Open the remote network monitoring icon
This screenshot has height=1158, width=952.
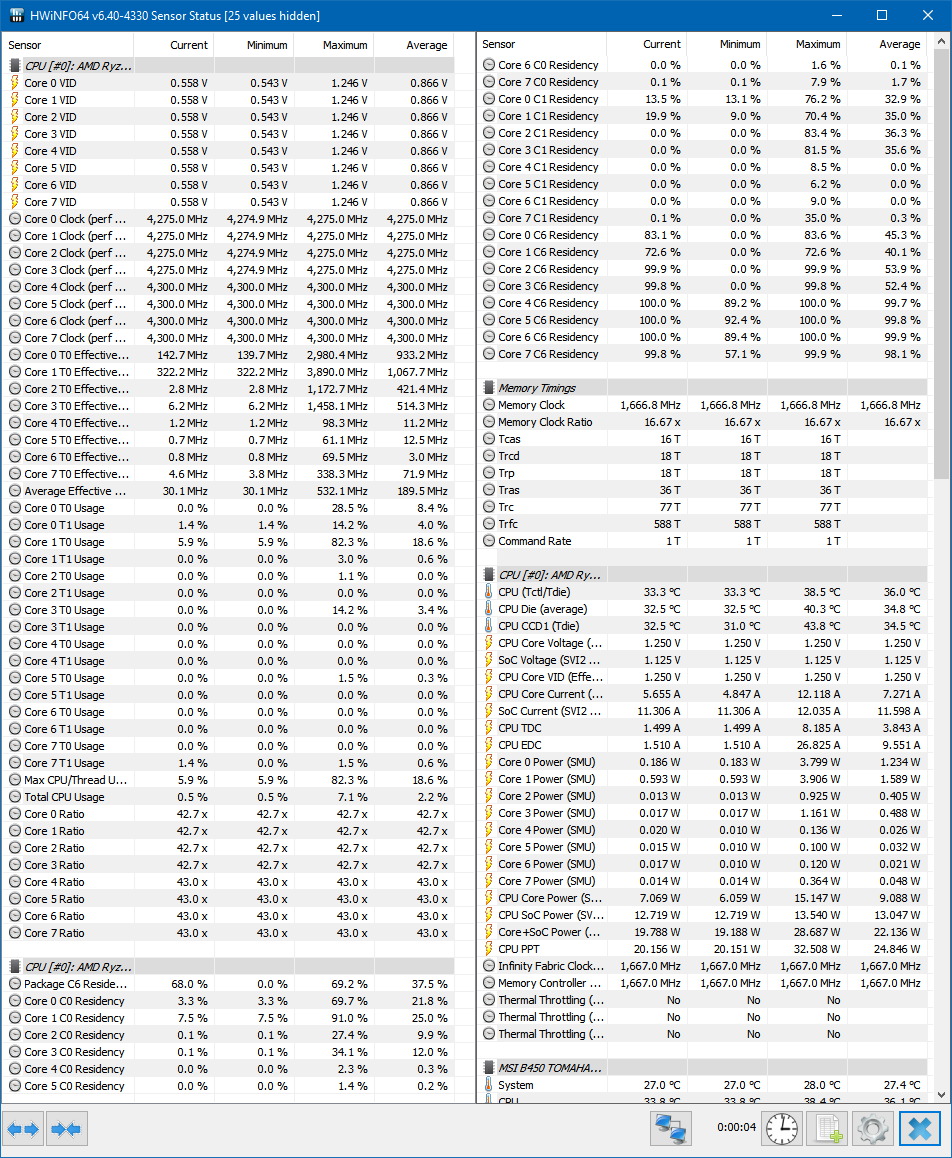pyautogui.click(x=671, y=1129)
